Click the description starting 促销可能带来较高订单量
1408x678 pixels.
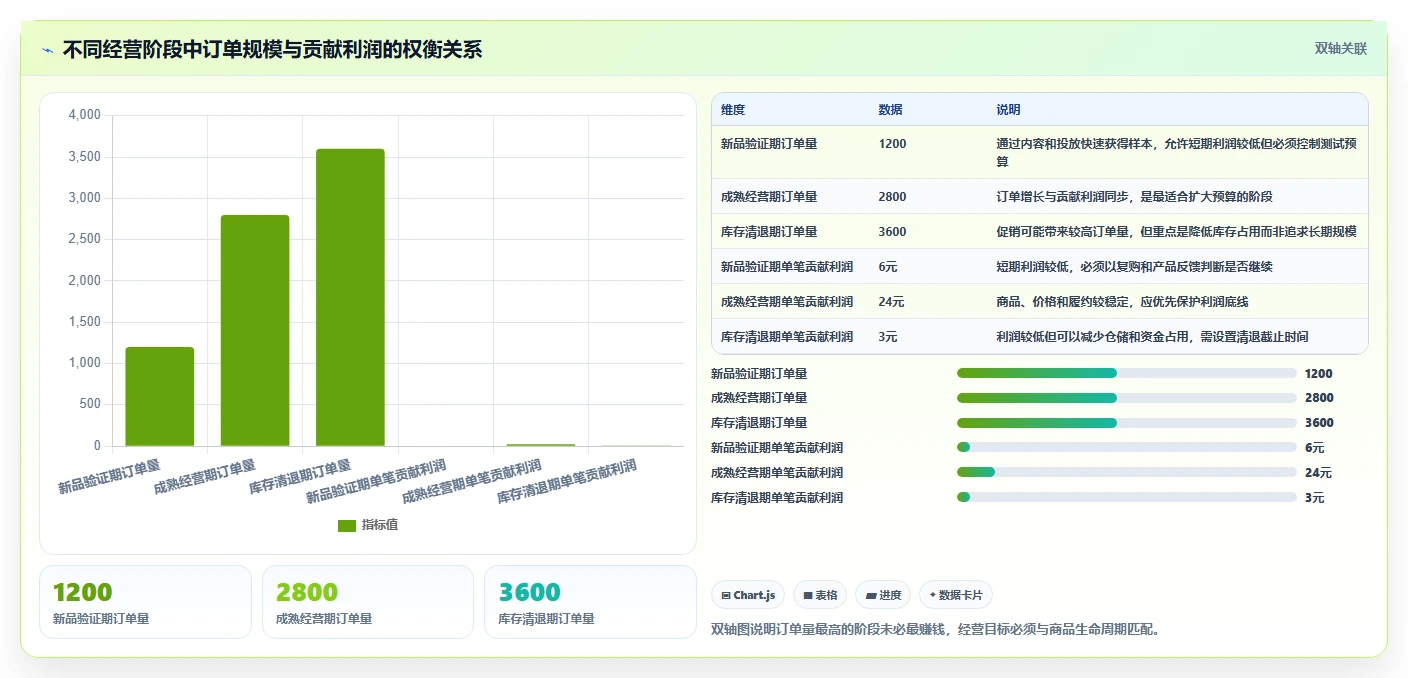coord(1176,232)
